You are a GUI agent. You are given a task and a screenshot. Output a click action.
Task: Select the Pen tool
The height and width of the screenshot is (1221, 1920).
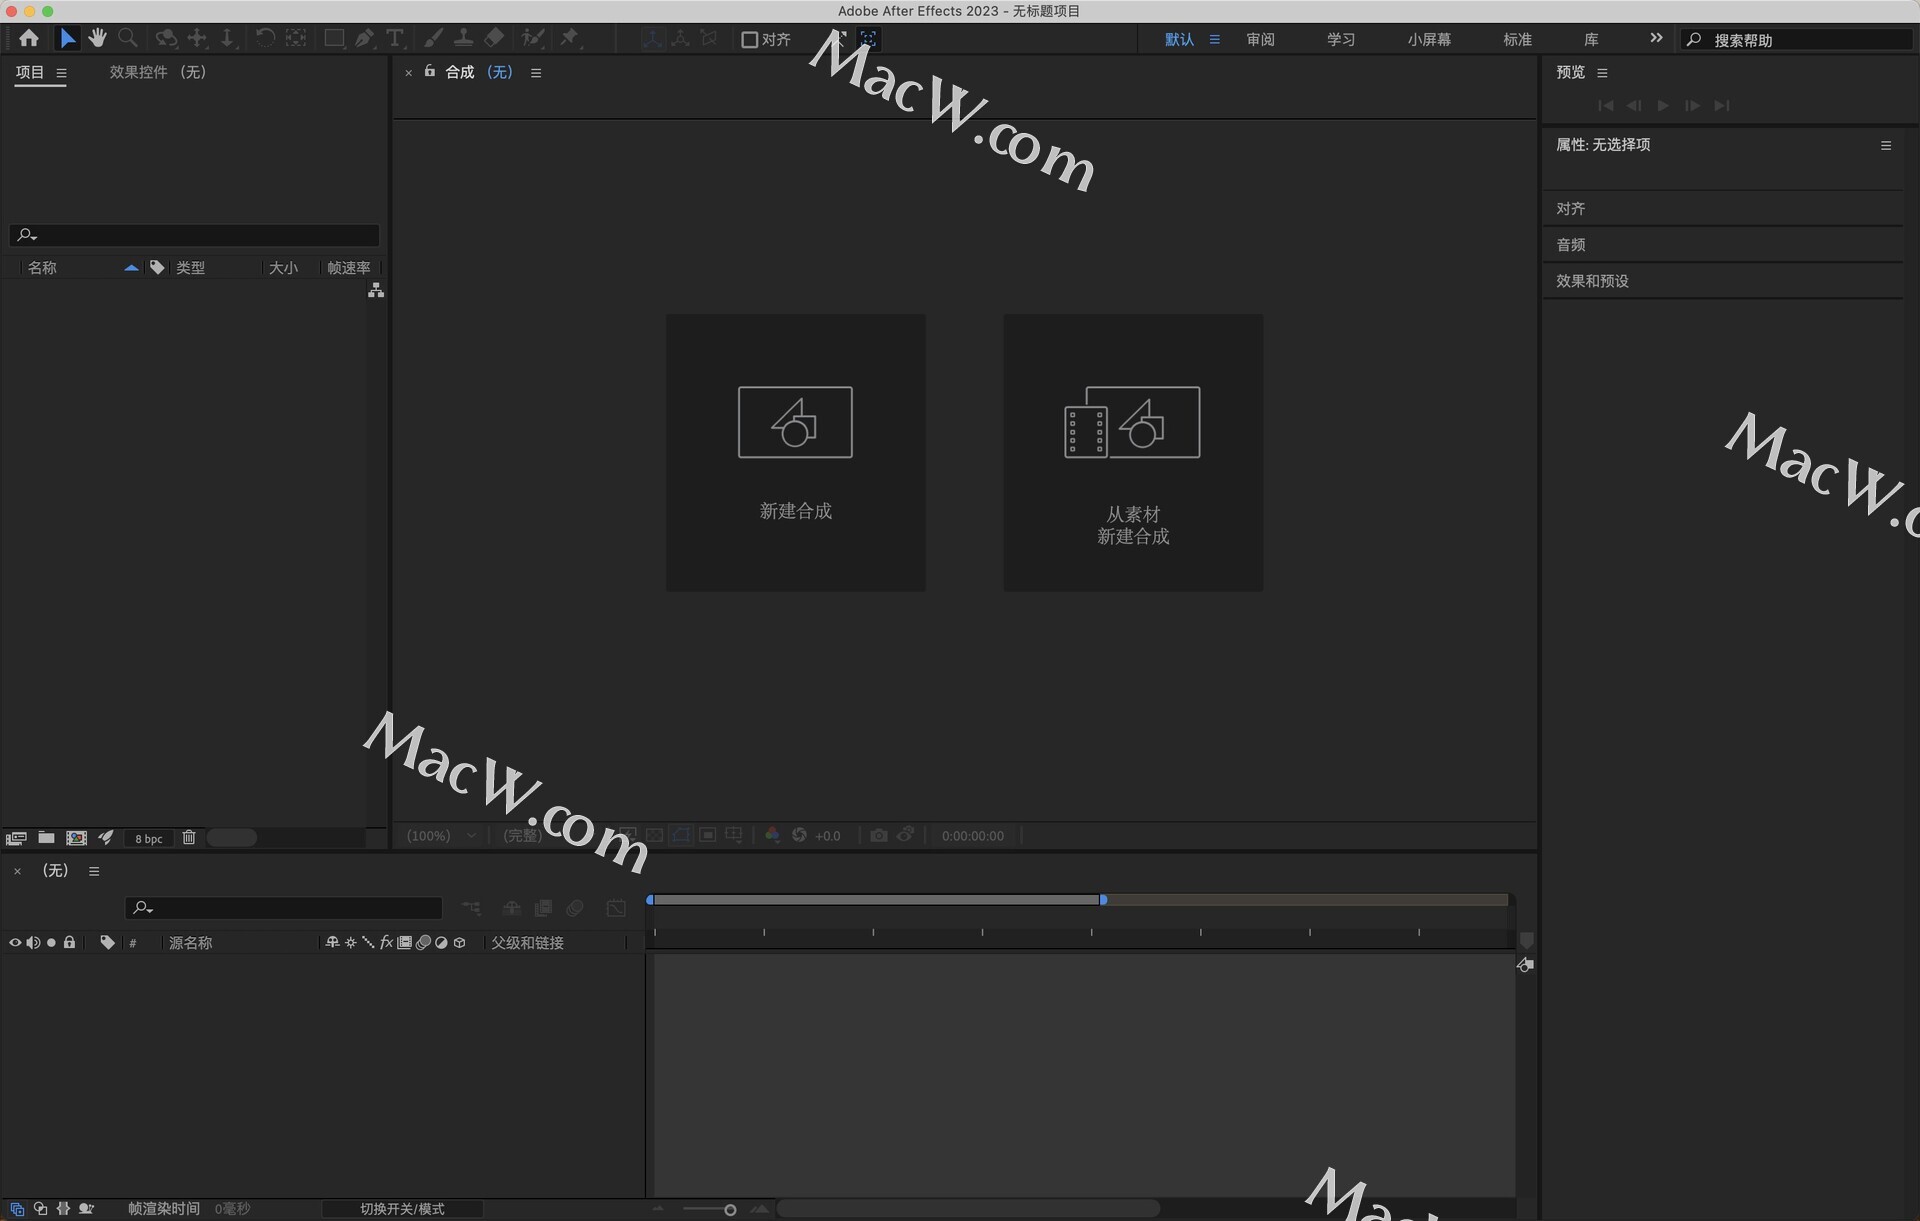[365, 39]
